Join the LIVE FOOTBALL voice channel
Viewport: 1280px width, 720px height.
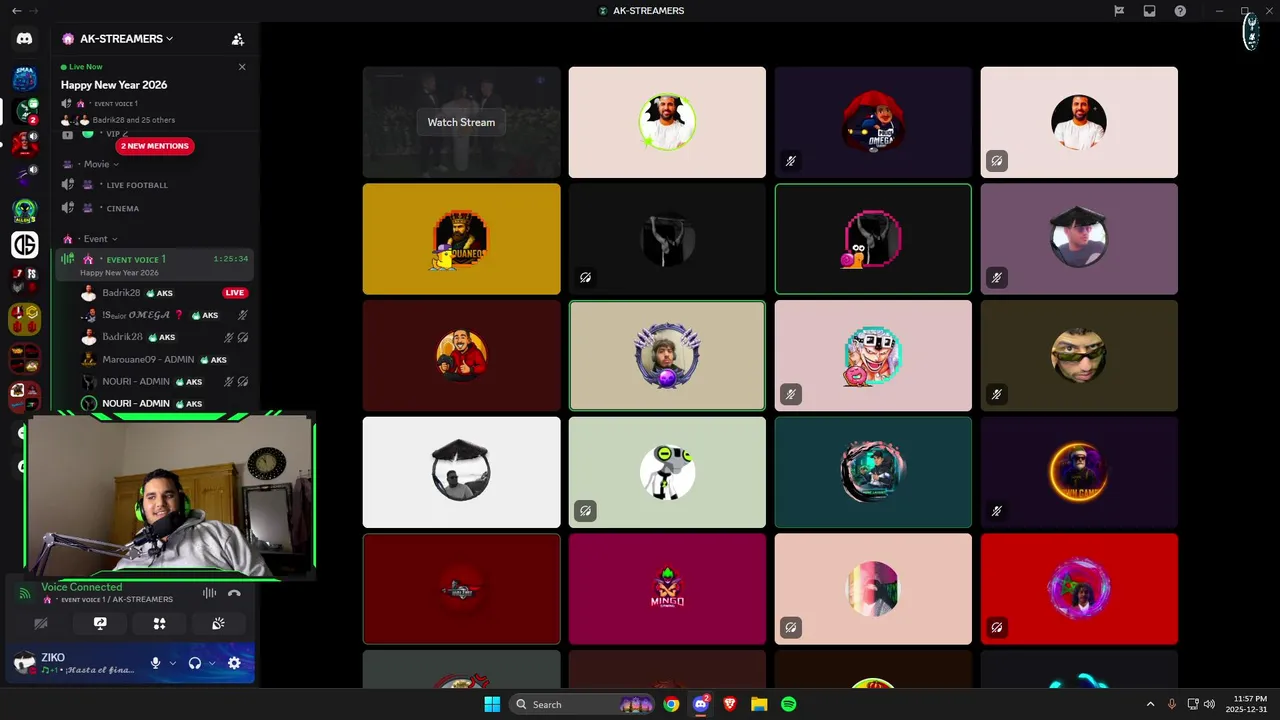click(x=154, y=185)
